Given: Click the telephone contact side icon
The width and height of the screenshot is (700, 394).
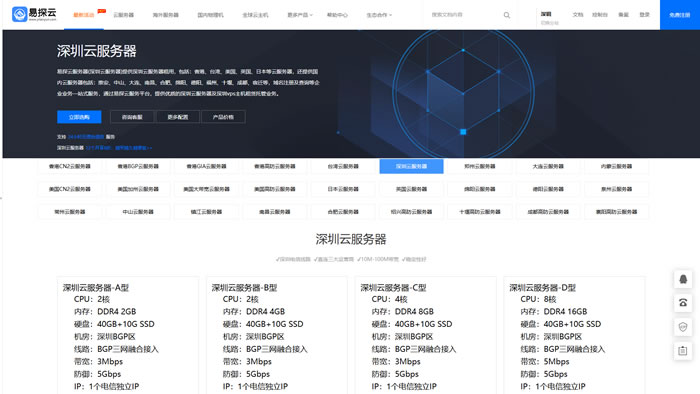Looking at the screenshot, I should [x=683, y=303].
